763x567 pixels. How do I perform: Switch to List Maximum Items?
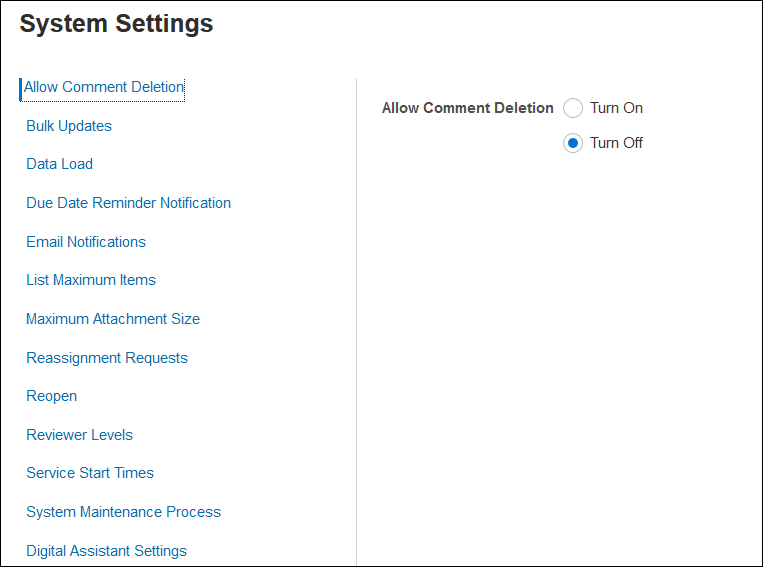91,280
